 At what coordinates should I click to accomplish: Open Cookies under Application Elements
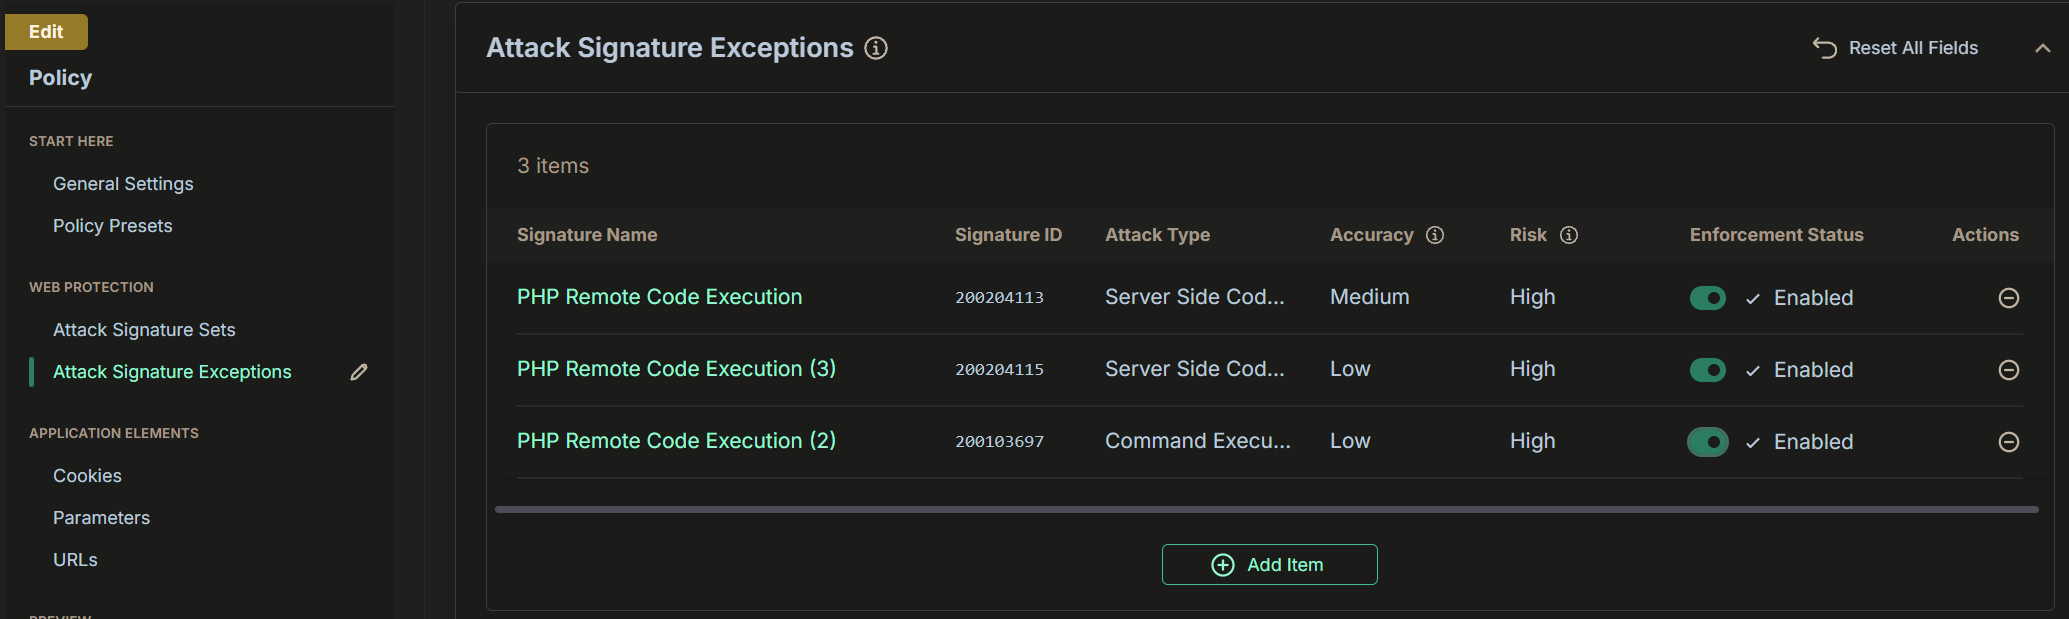tap(87, 476)
